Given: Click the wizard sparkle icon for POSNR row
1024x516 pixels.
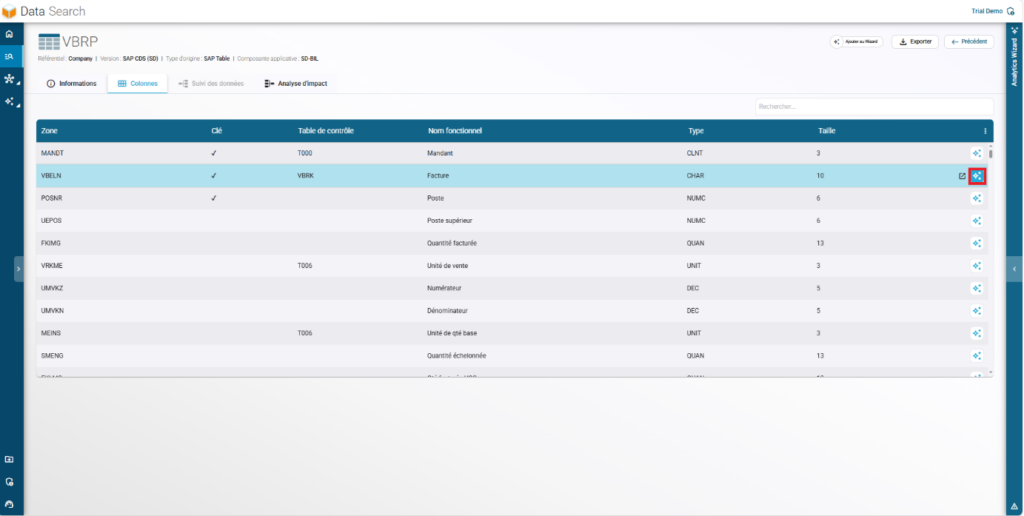Looking at the screenshot, I should [x=976, y=198].
